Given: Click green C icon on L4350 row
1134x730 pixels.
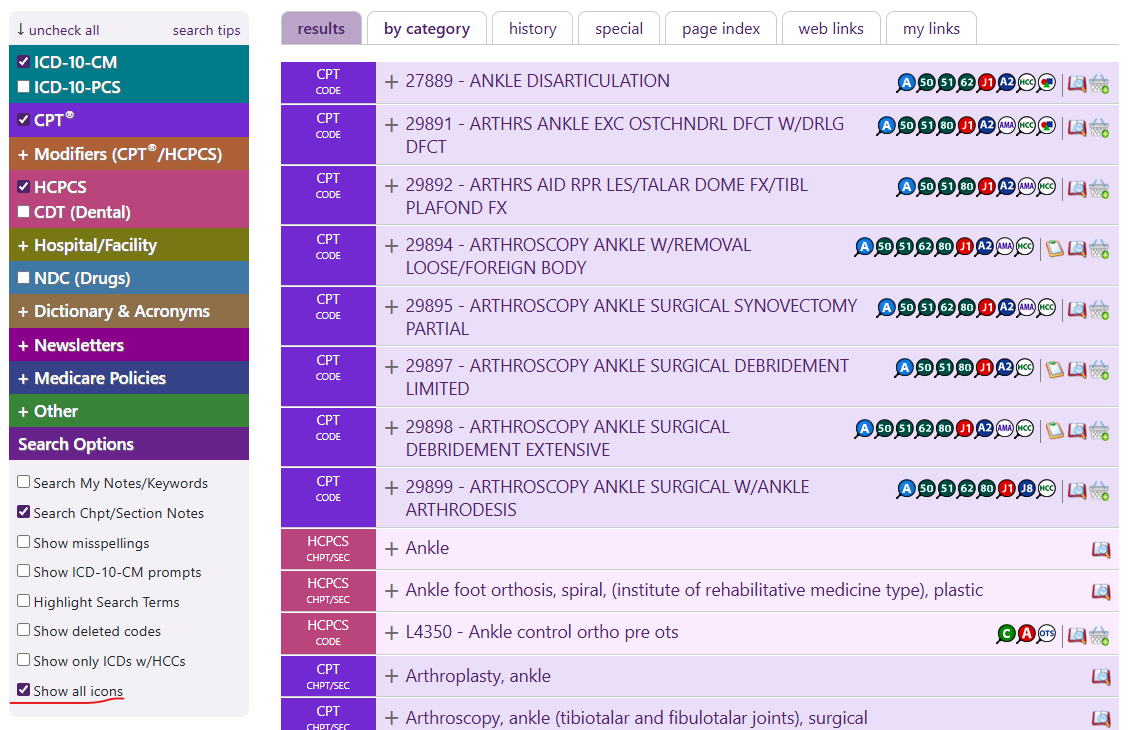Looking at the screenshot, I should [x=1006, y=634].
